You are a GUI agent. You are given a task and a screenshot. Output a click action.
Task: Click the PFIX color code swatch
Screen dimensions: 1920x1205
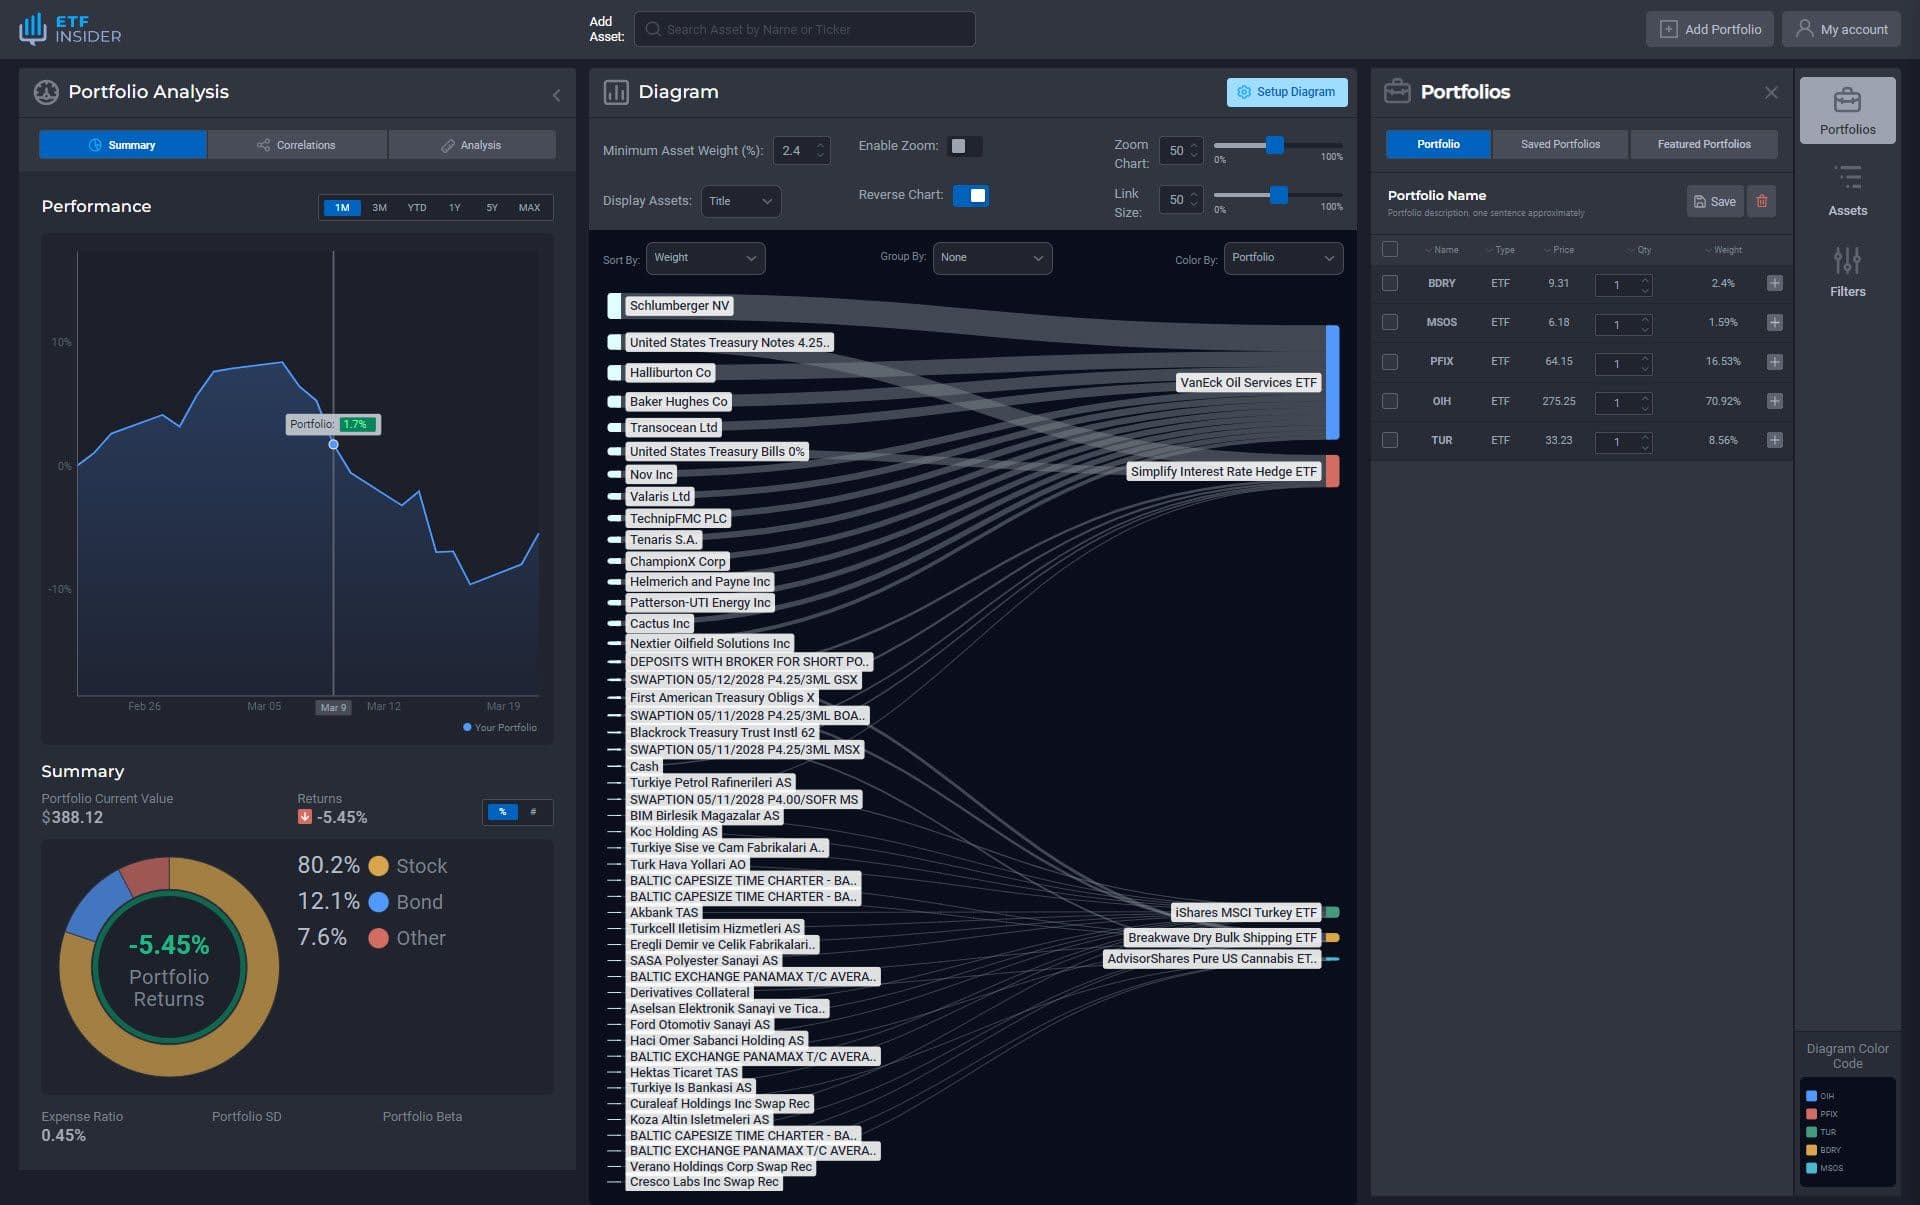1811,1114
